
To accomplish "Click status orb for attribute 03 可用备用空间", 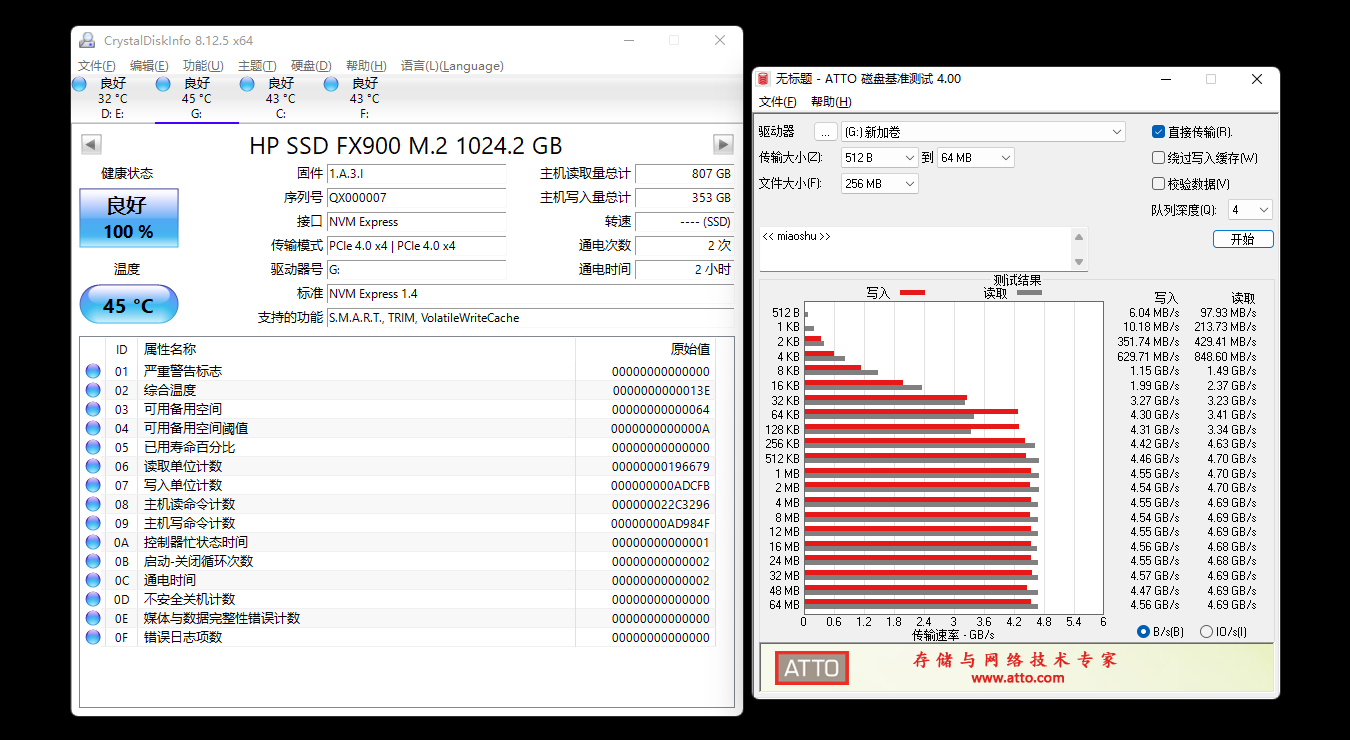I will click(93, 409).
